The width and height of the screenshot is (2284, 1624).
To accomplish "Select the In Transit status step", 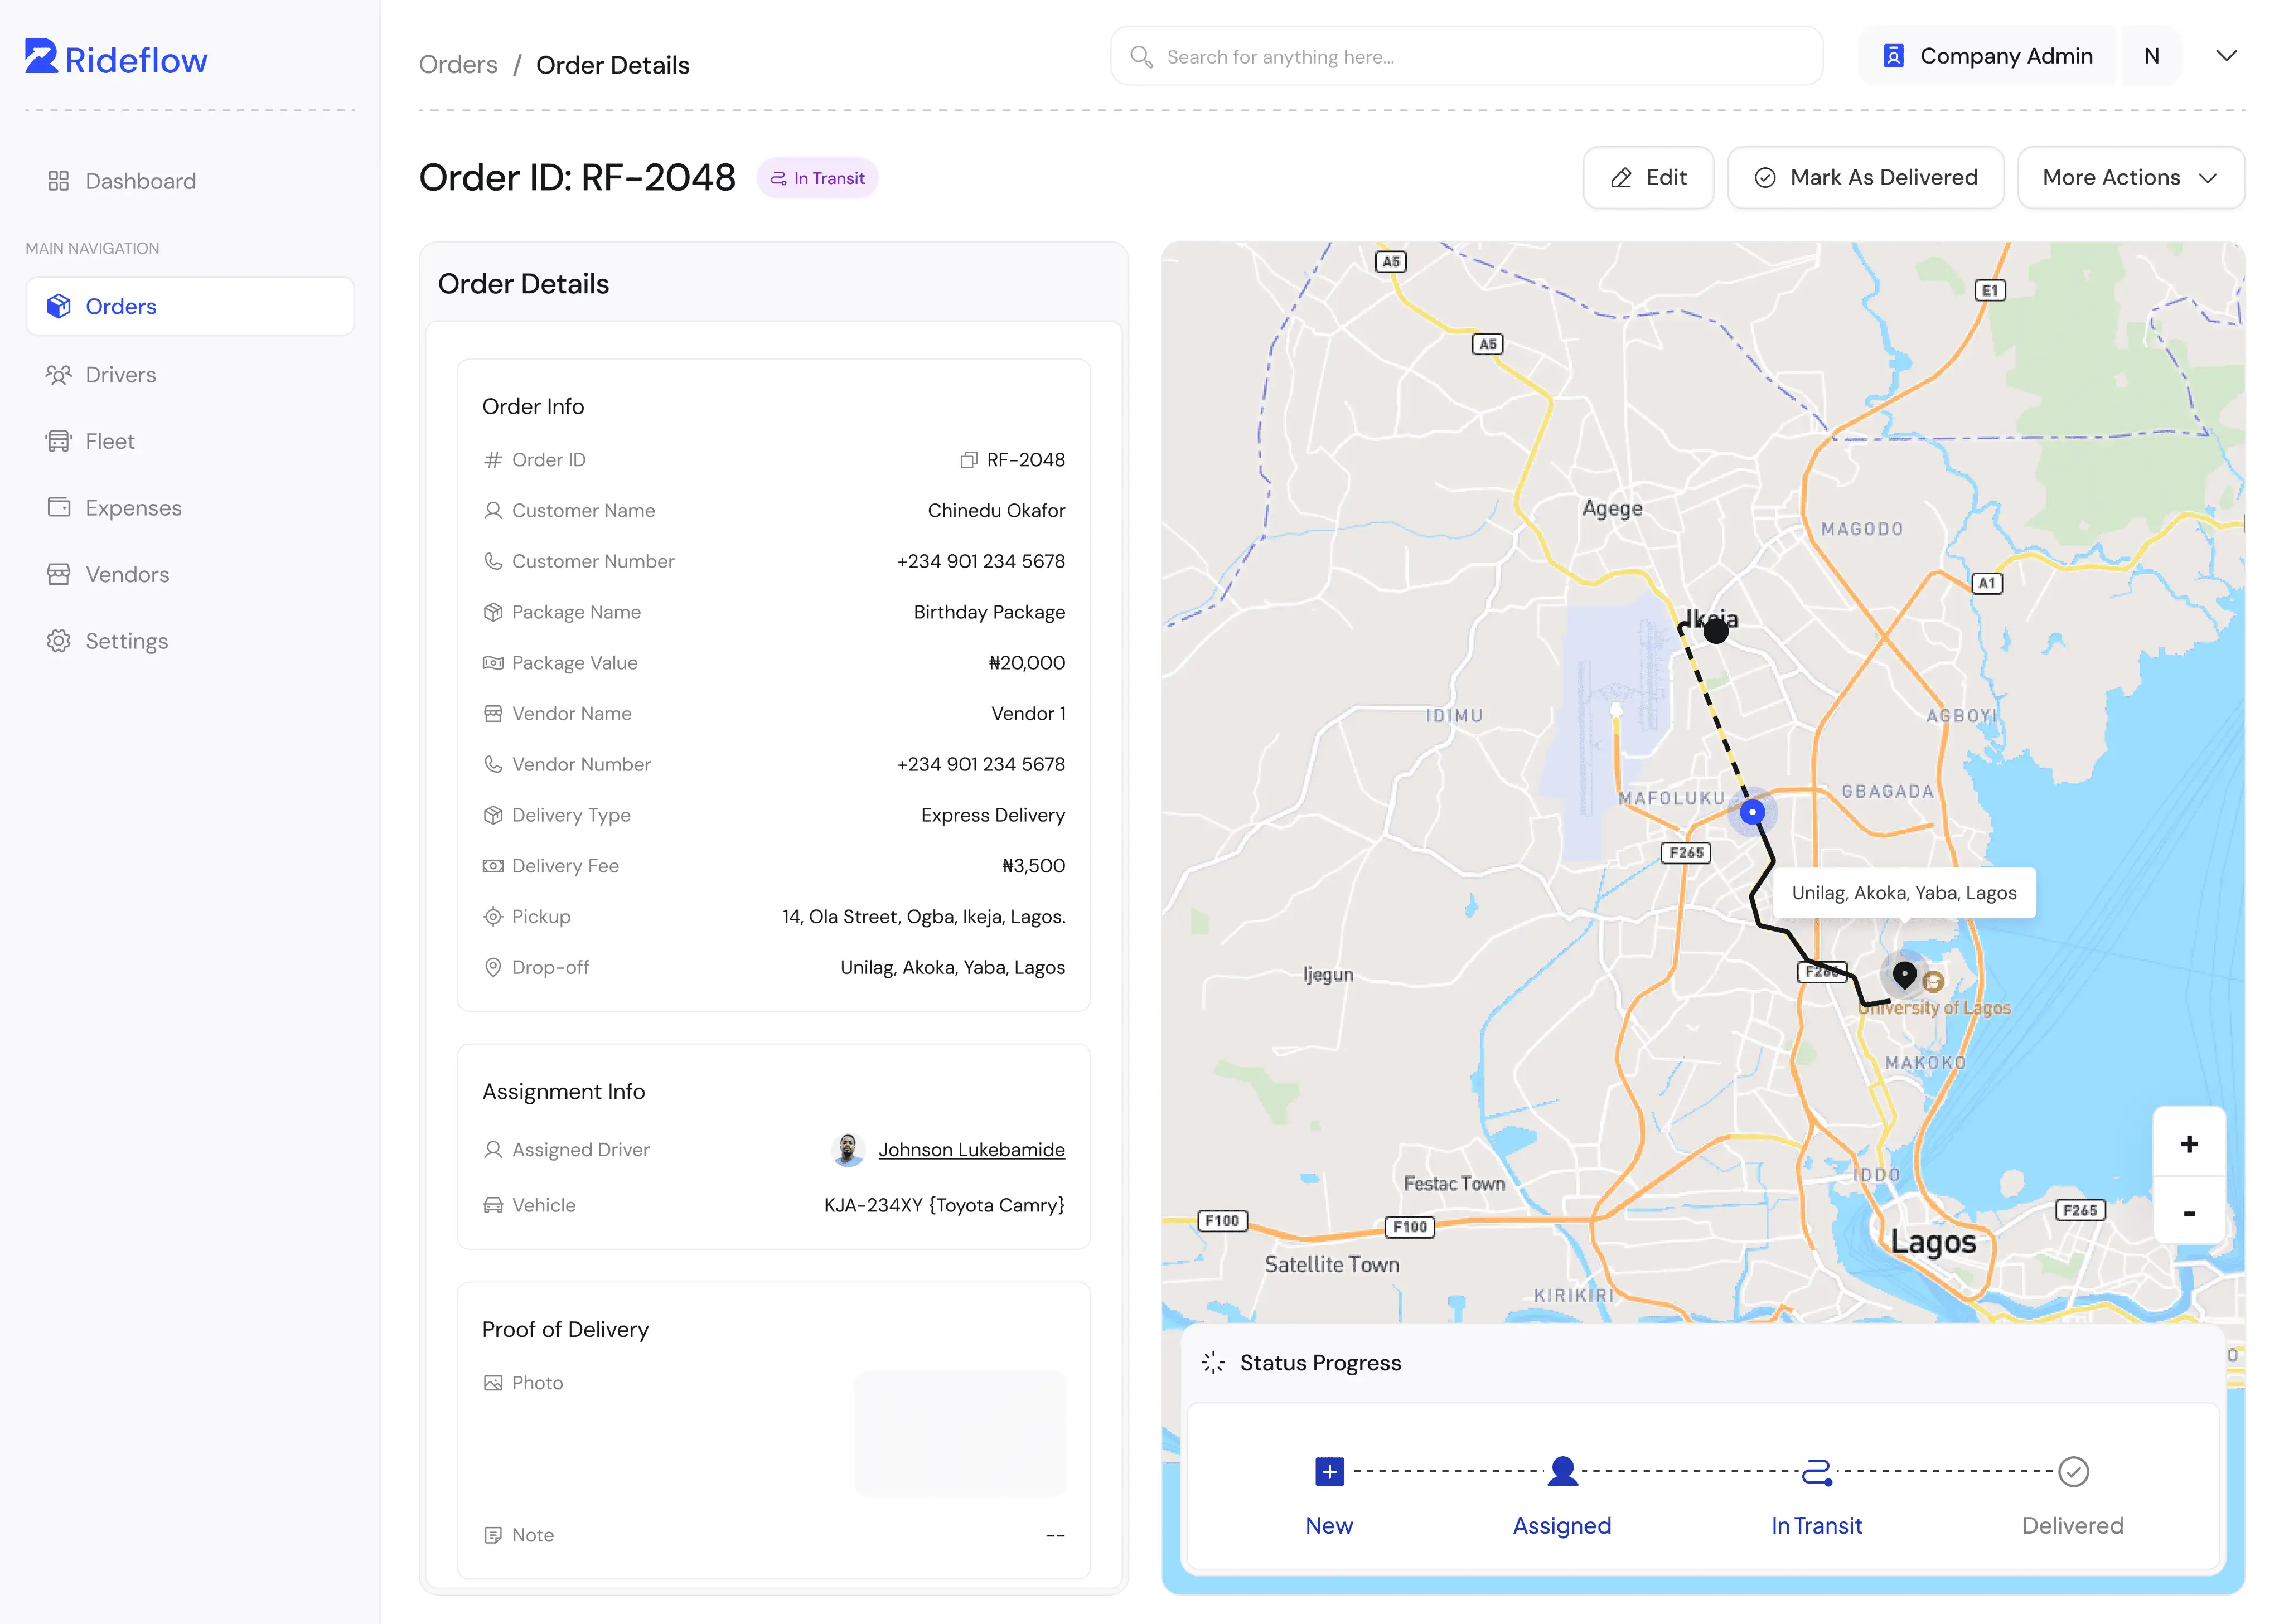I will 1817,1525.
